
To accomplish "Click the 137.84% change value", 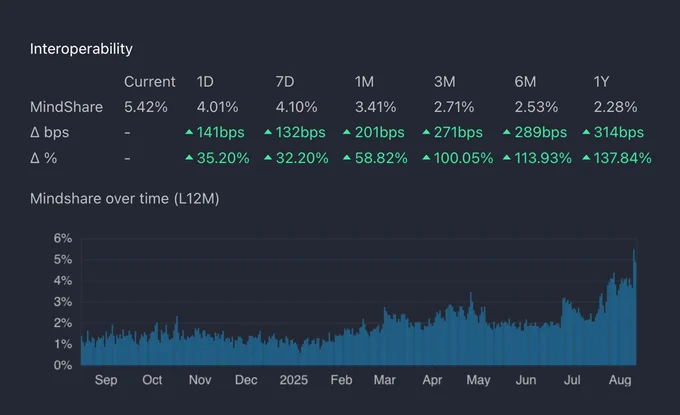I will [622, 158].
